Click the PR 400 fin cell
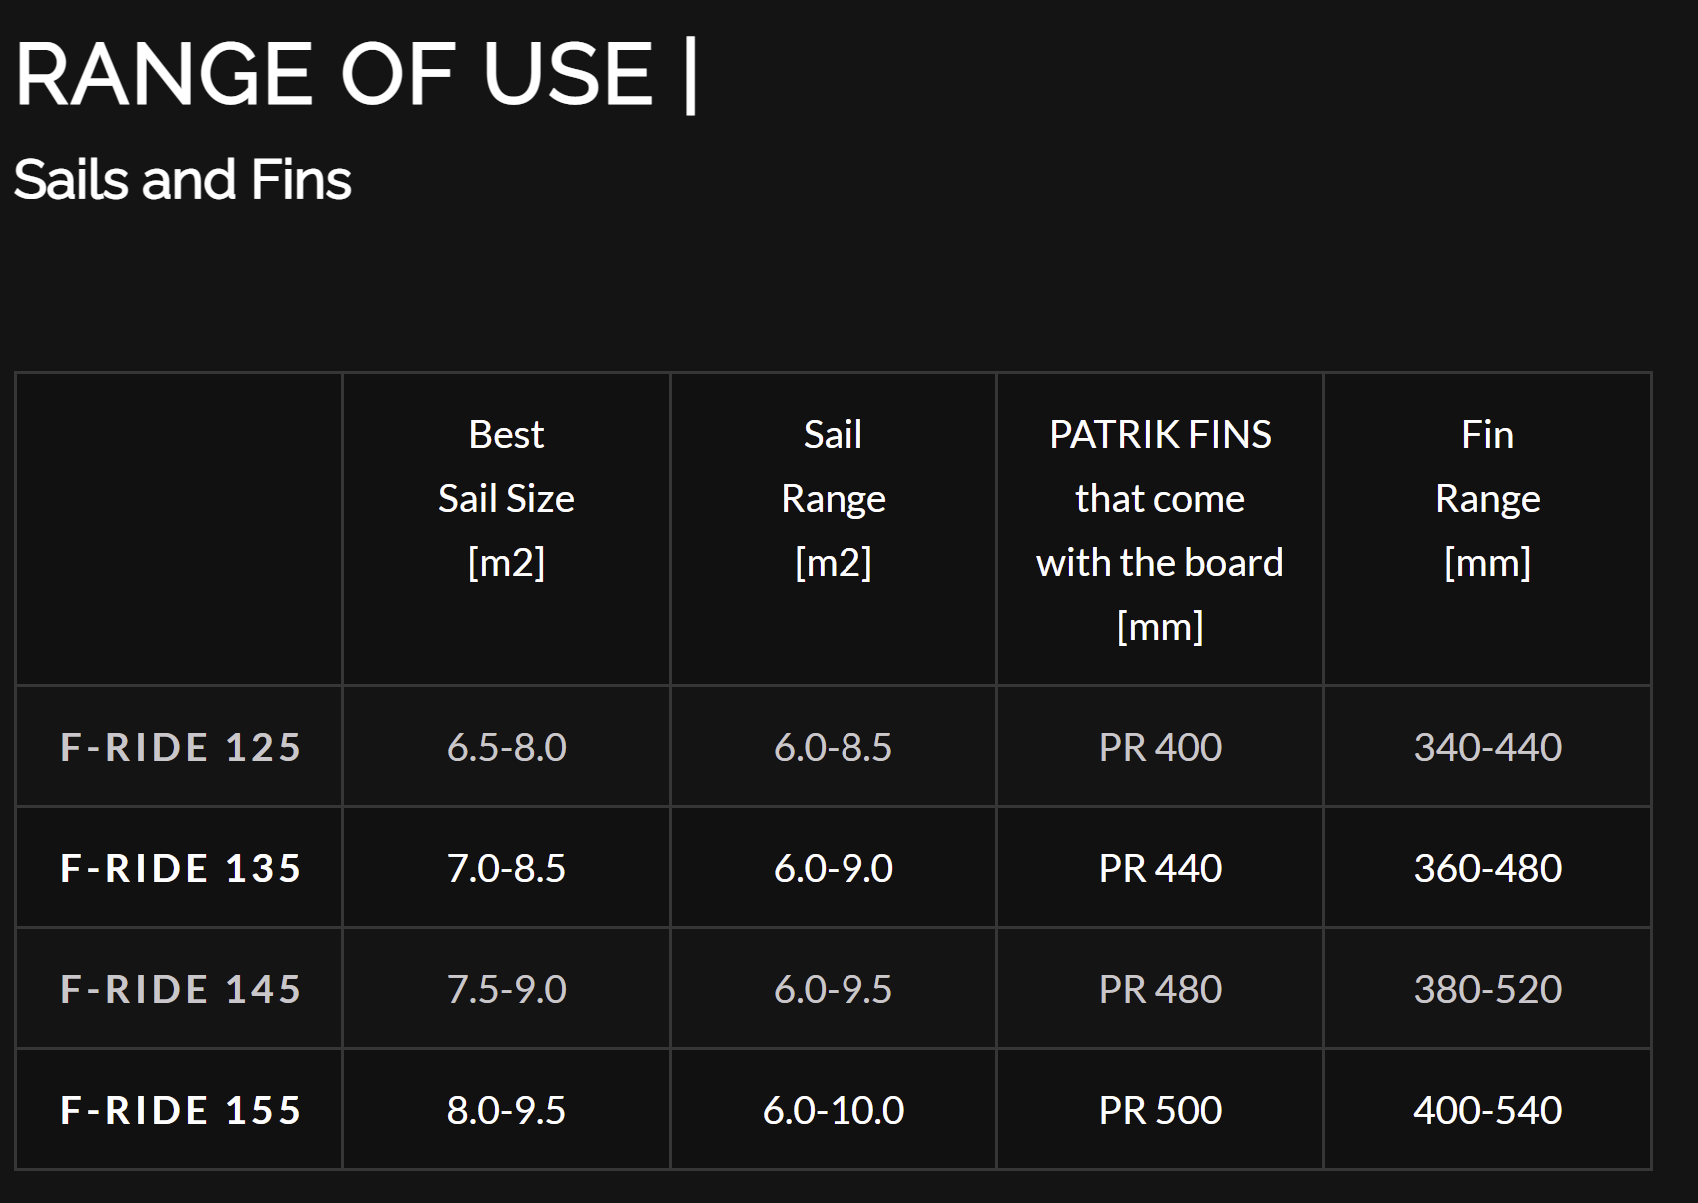The width and height of the screenshot is (1698, 1203). pos(1160,747)
